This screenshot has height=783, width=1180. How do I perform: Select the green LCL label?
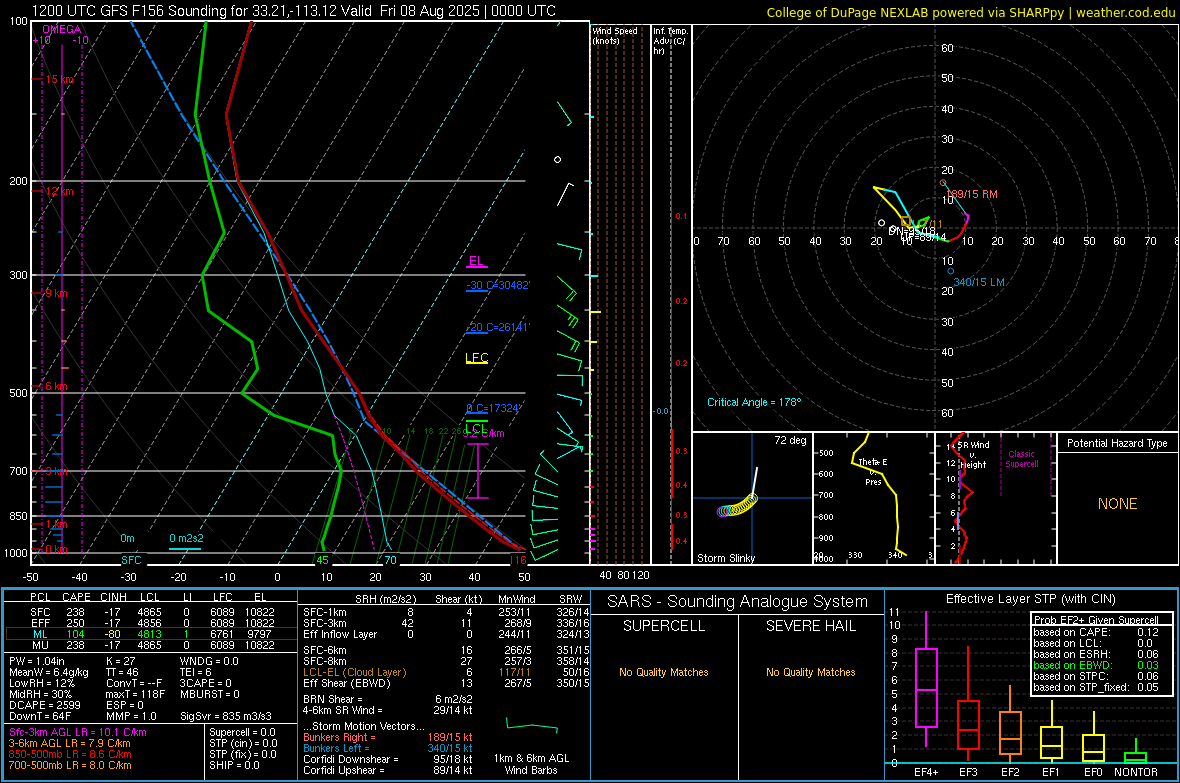click(476, 428)
